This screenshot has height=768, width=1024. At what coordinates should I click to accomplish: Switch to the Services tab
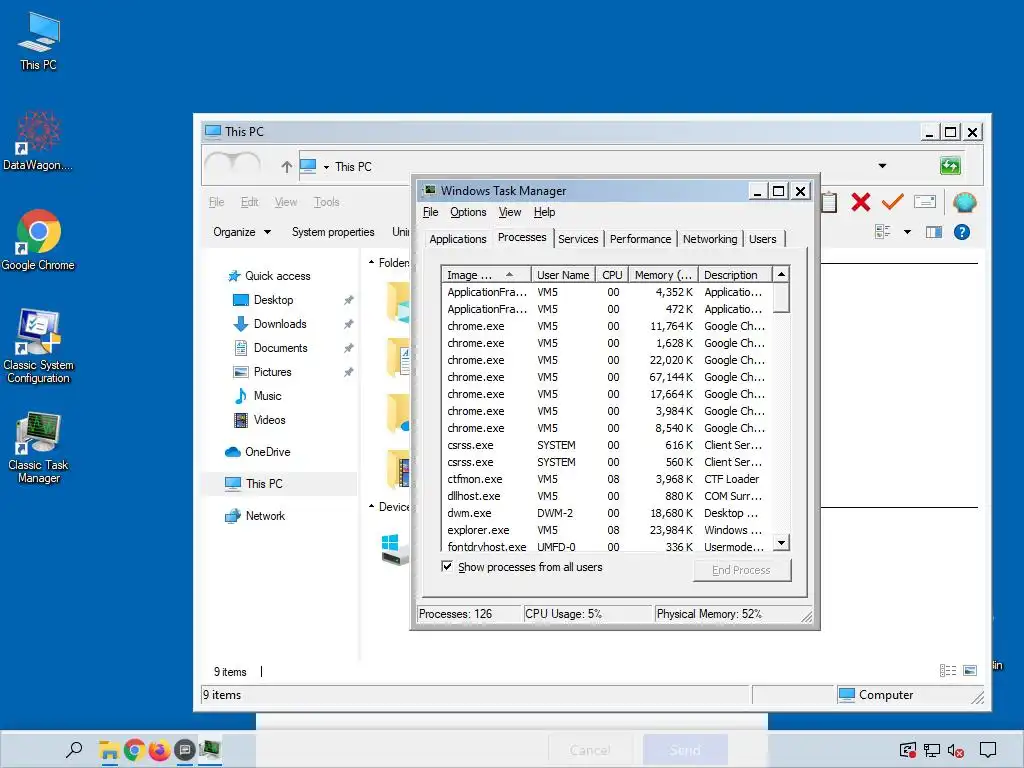[578, 239]
